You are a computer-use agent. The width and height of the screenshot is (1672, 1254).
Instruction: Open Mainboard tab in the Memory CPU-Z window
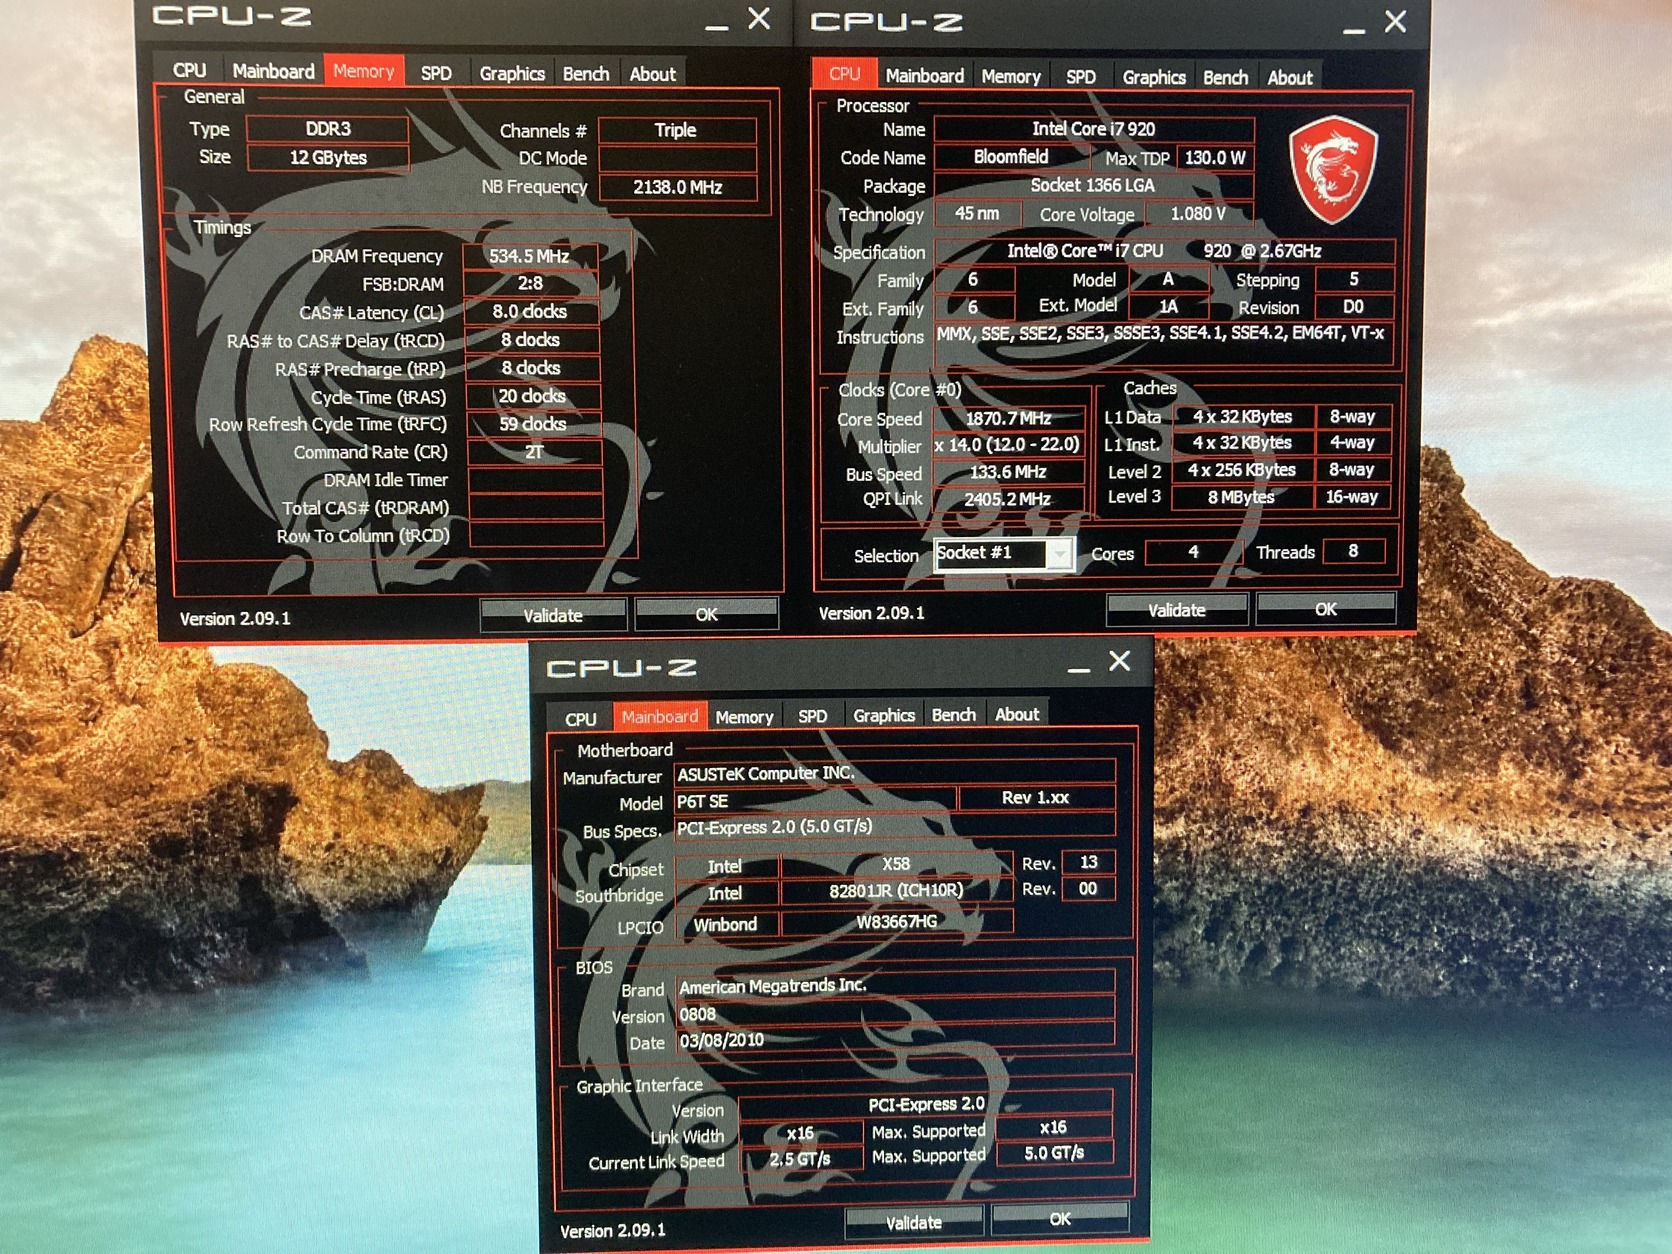tap(273, 71)
